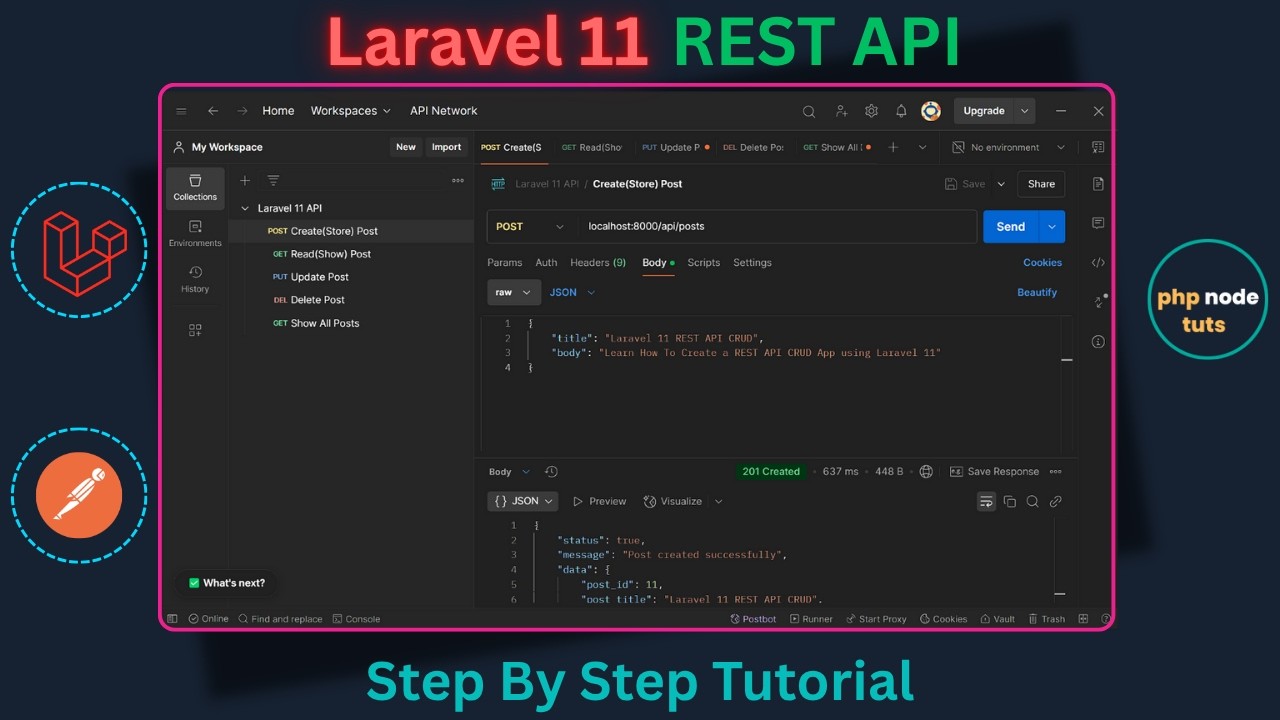Open the JSON body language dropdown

572,293
